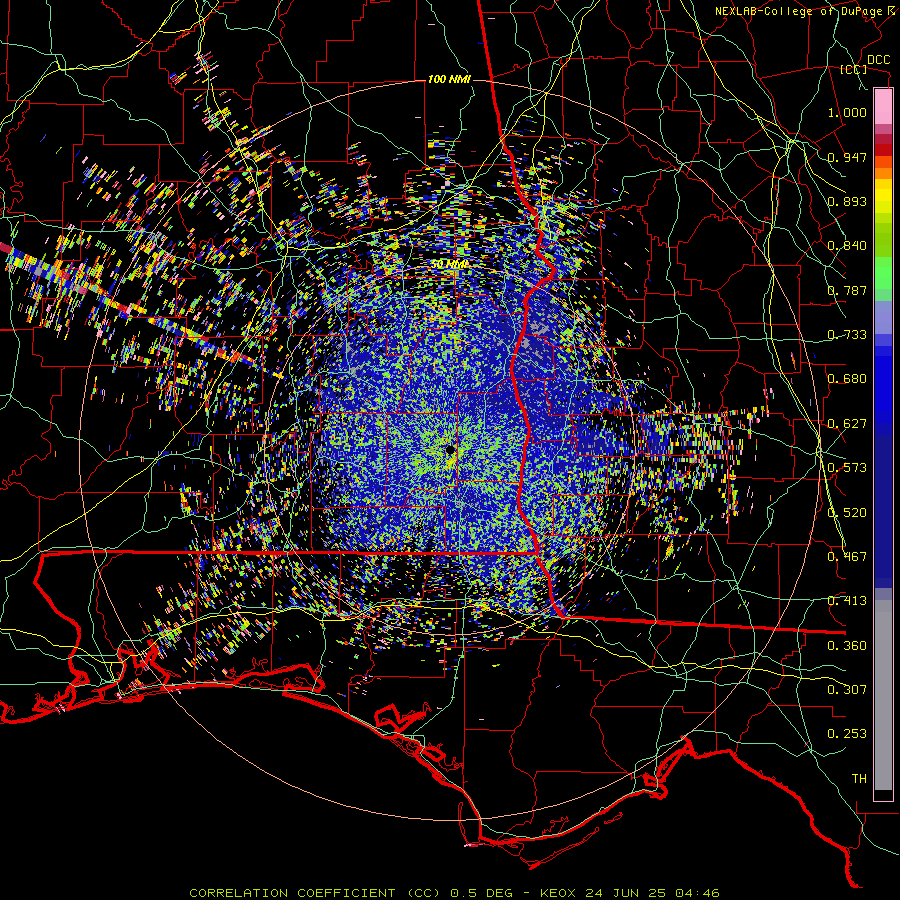Click the TH threshold label
The height and width of the screenshot is (900, 900).
click(859, 779)
